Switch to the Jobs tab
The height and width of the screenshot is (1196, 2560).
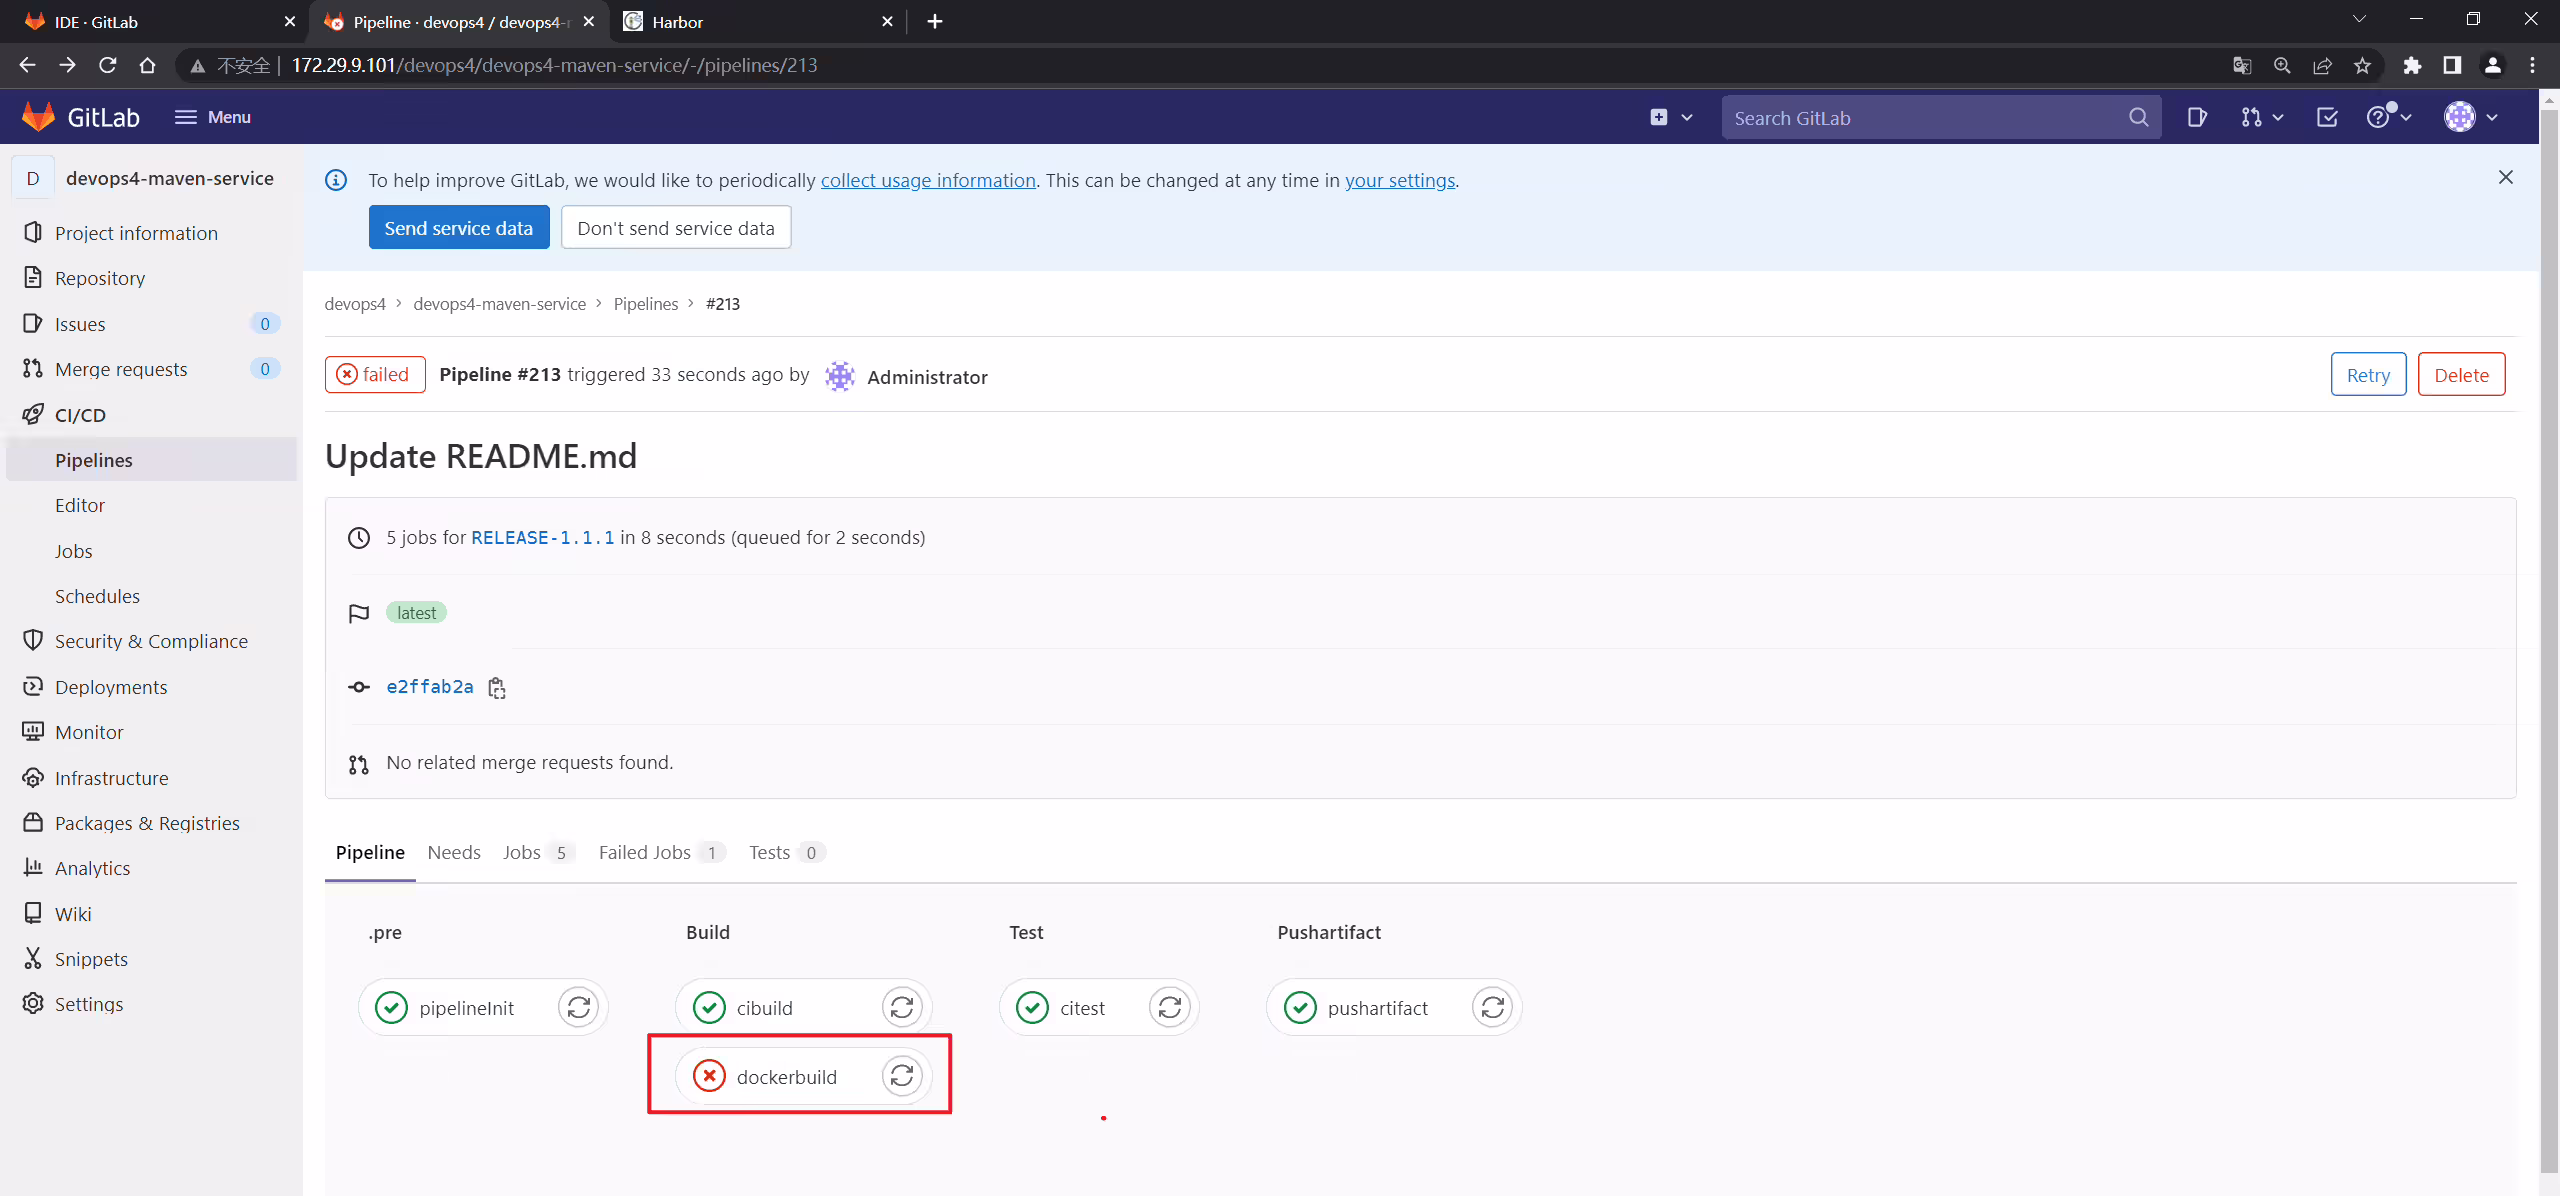coord(538,852)
